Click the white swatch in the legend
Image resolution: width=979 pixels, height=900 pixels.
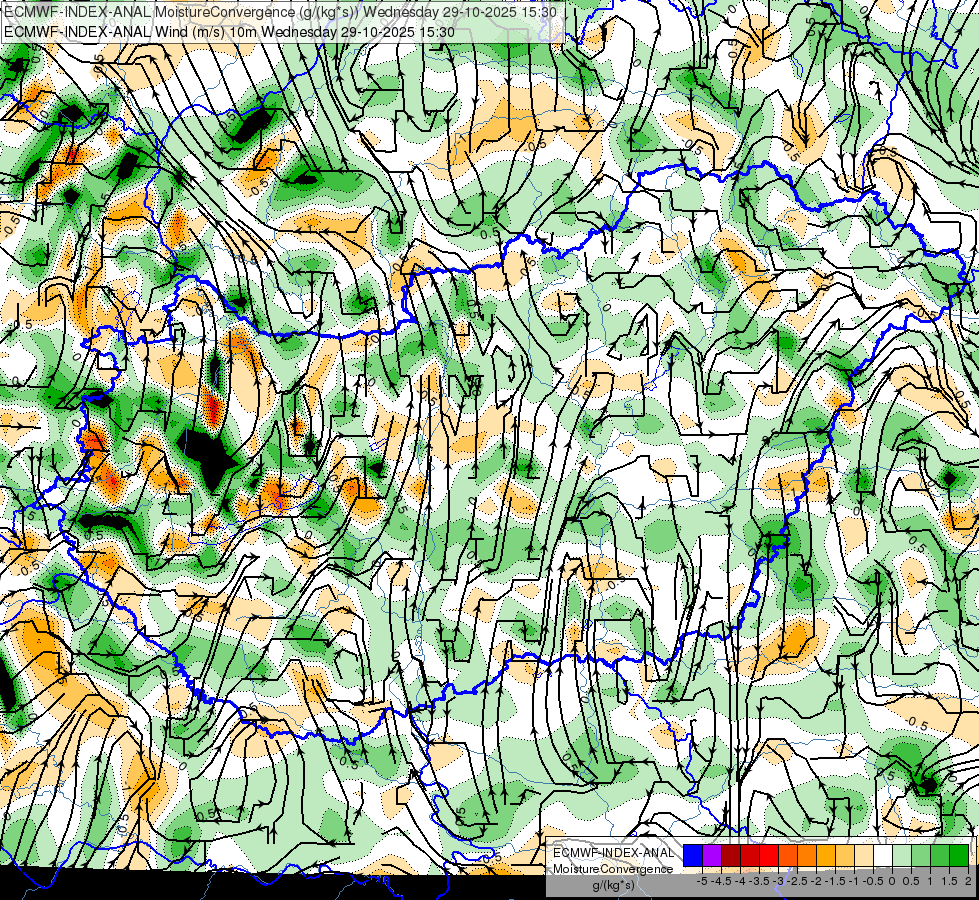[x=883, y=856]
